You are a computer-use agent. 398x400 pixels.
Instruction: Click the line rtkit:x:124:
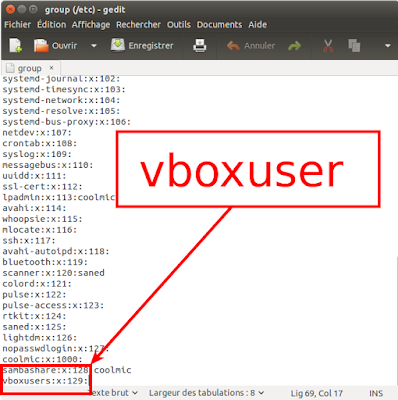click(x=34, y=316)
